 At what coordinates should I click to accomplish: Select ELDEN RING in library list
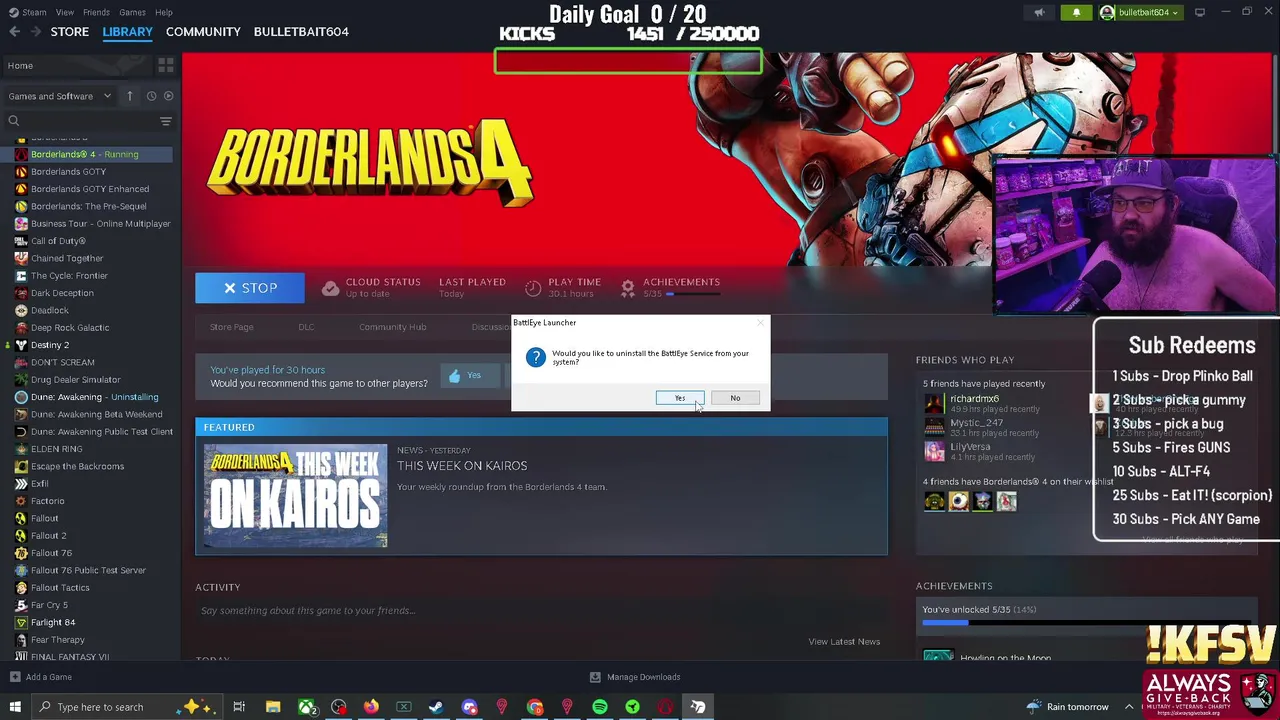click(x=57, y=449)
